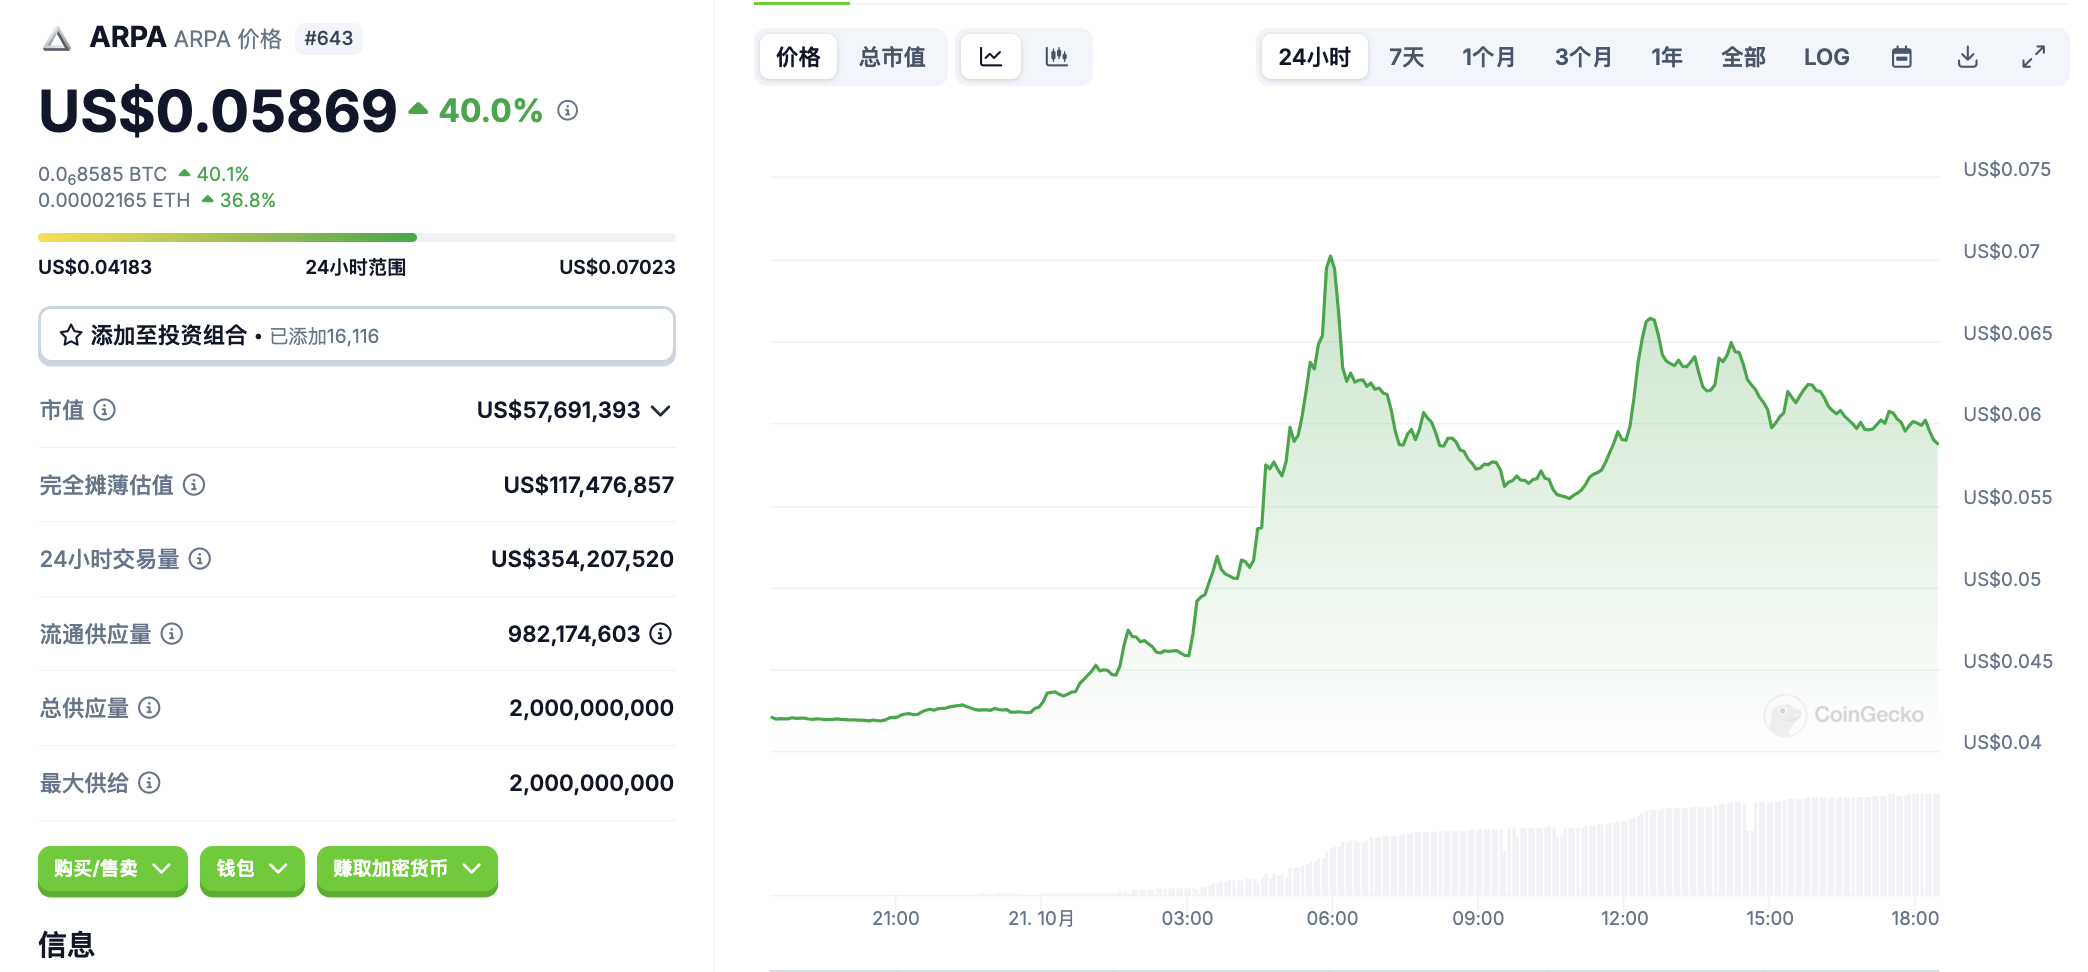This screenshot has width=2088, height=972.
Task: Click the line chart view icon
Action: 990,57
